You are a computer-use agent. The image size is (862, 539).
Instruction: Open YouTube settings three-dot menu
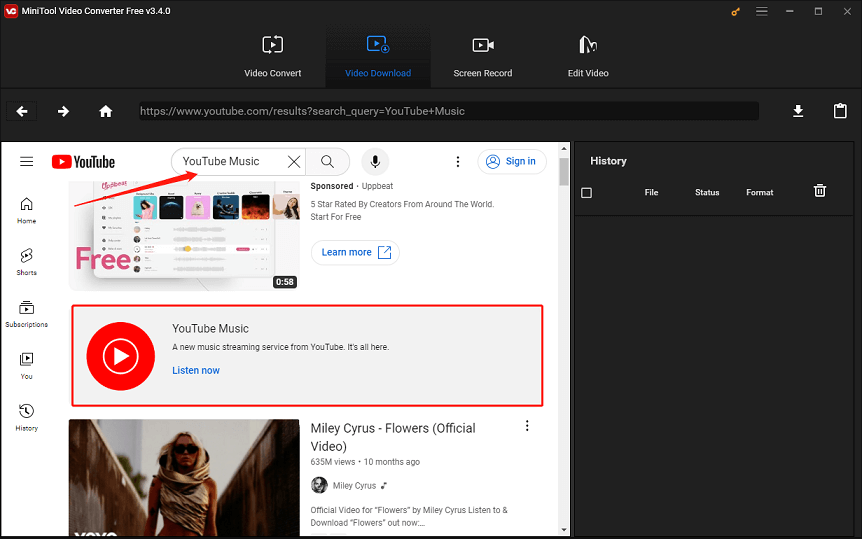point(458,162)
